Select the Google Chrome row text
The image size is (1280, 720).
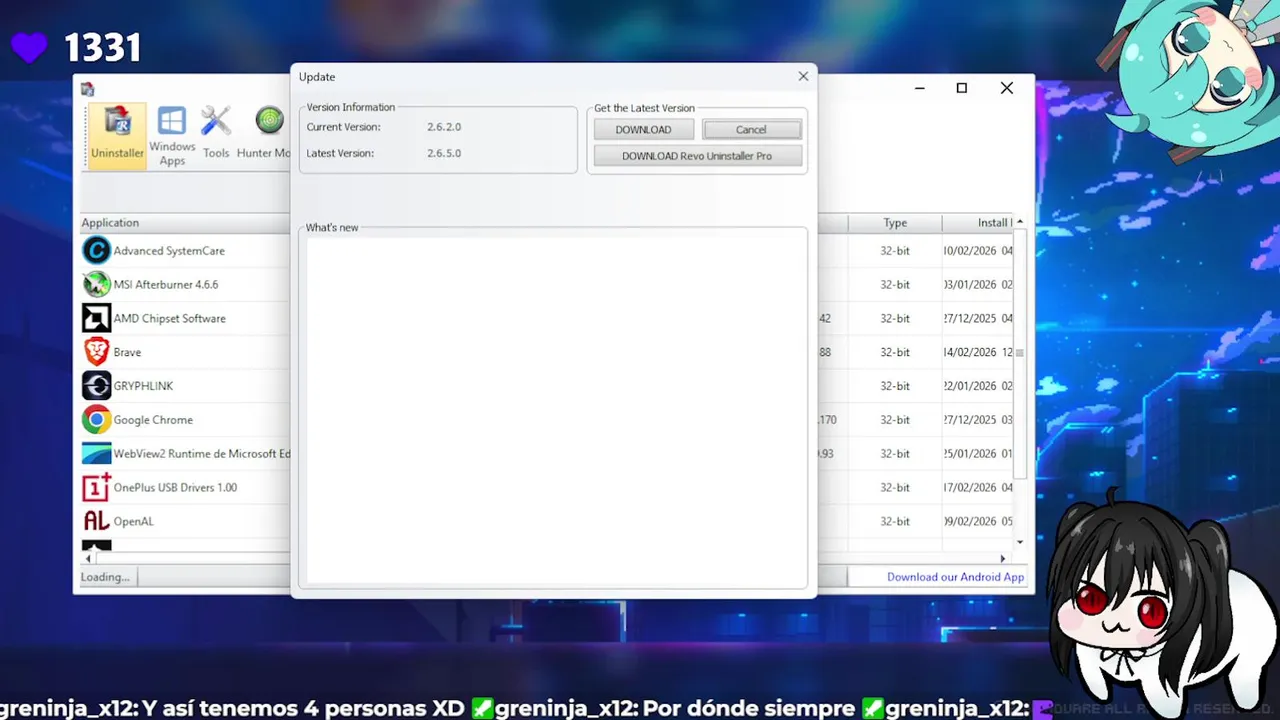coord(153,420)
